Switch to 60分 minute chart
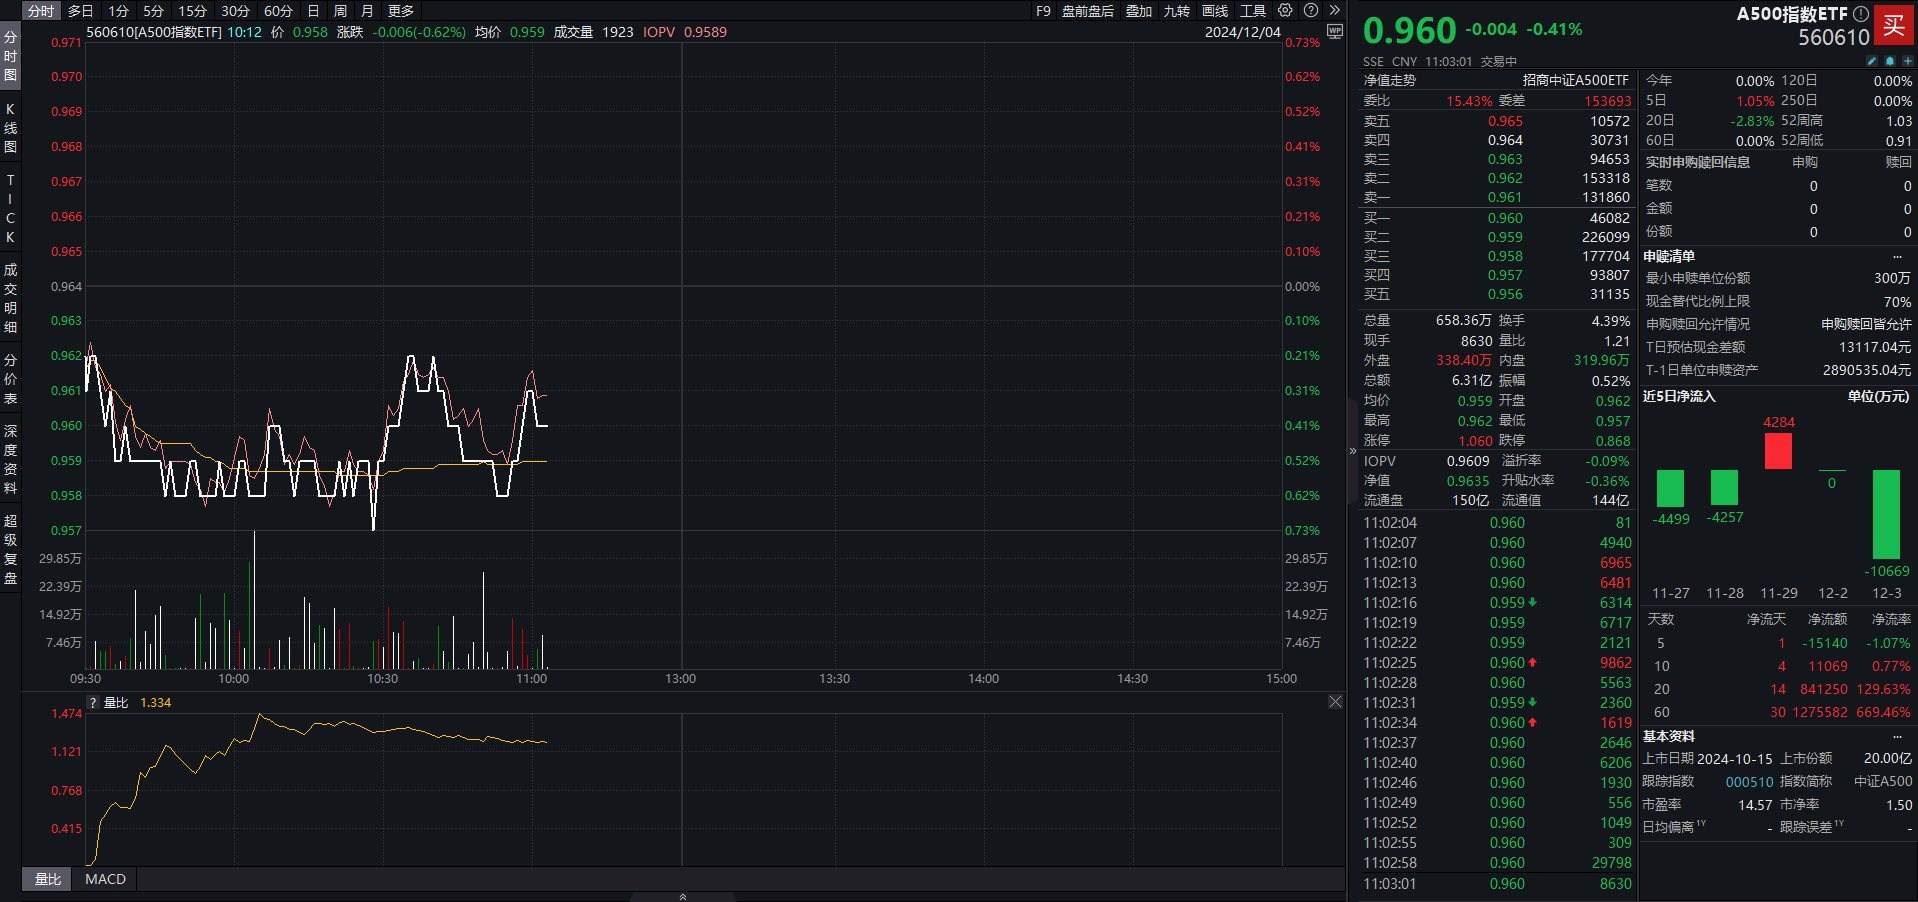This screenshot has height=902, width=1918. [x=278, y=11]
